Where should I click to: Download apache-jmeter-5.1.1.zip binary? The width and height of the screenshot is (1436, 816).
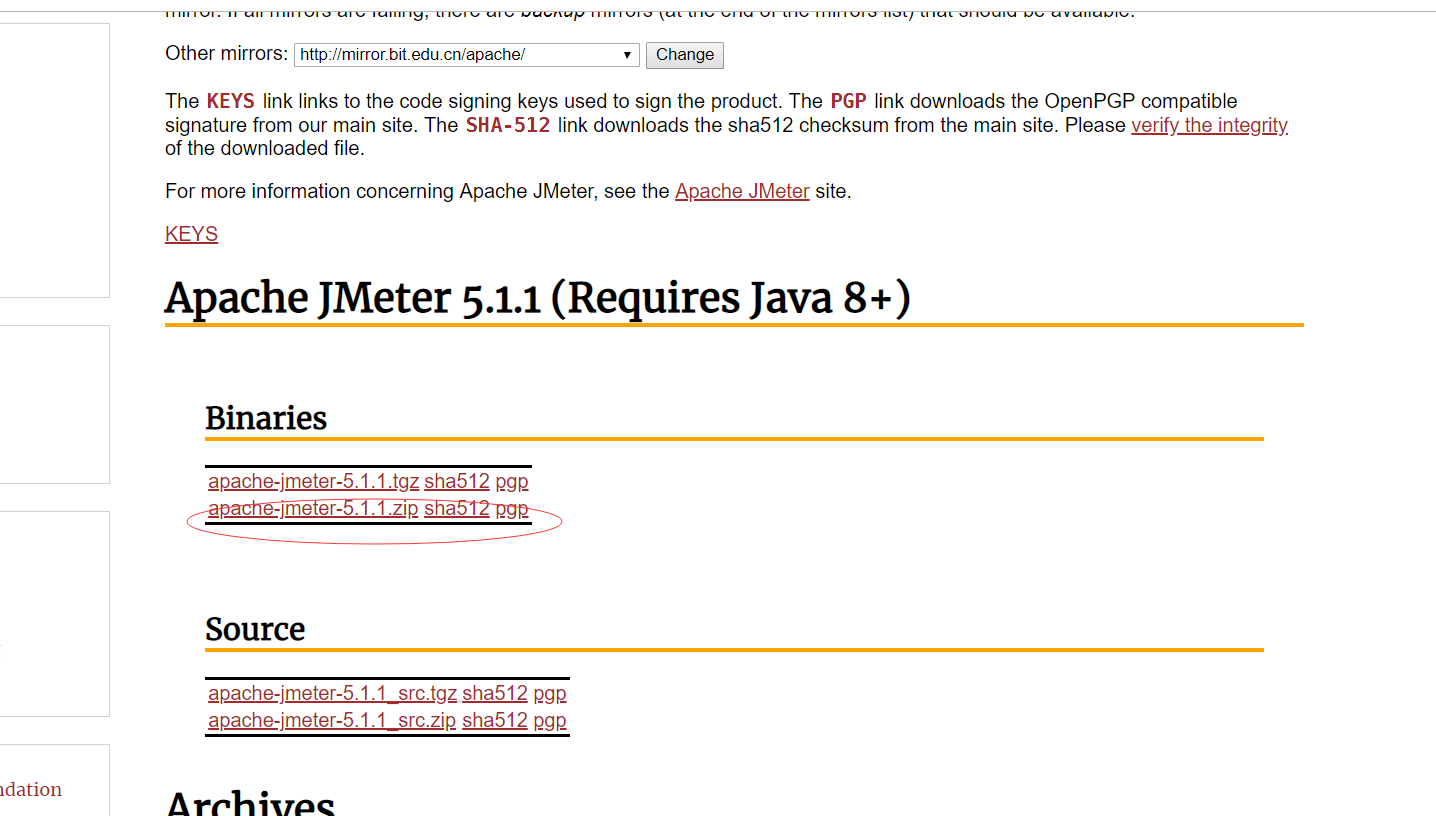click(313, 508)
